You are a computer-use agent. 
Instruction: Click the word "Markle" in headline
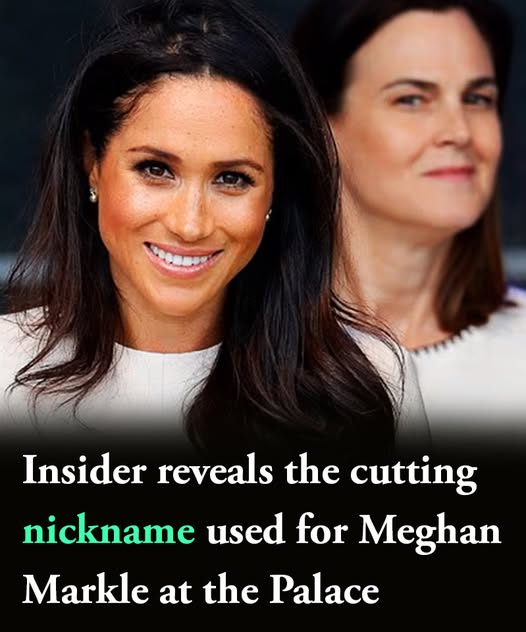coord(85,590)
